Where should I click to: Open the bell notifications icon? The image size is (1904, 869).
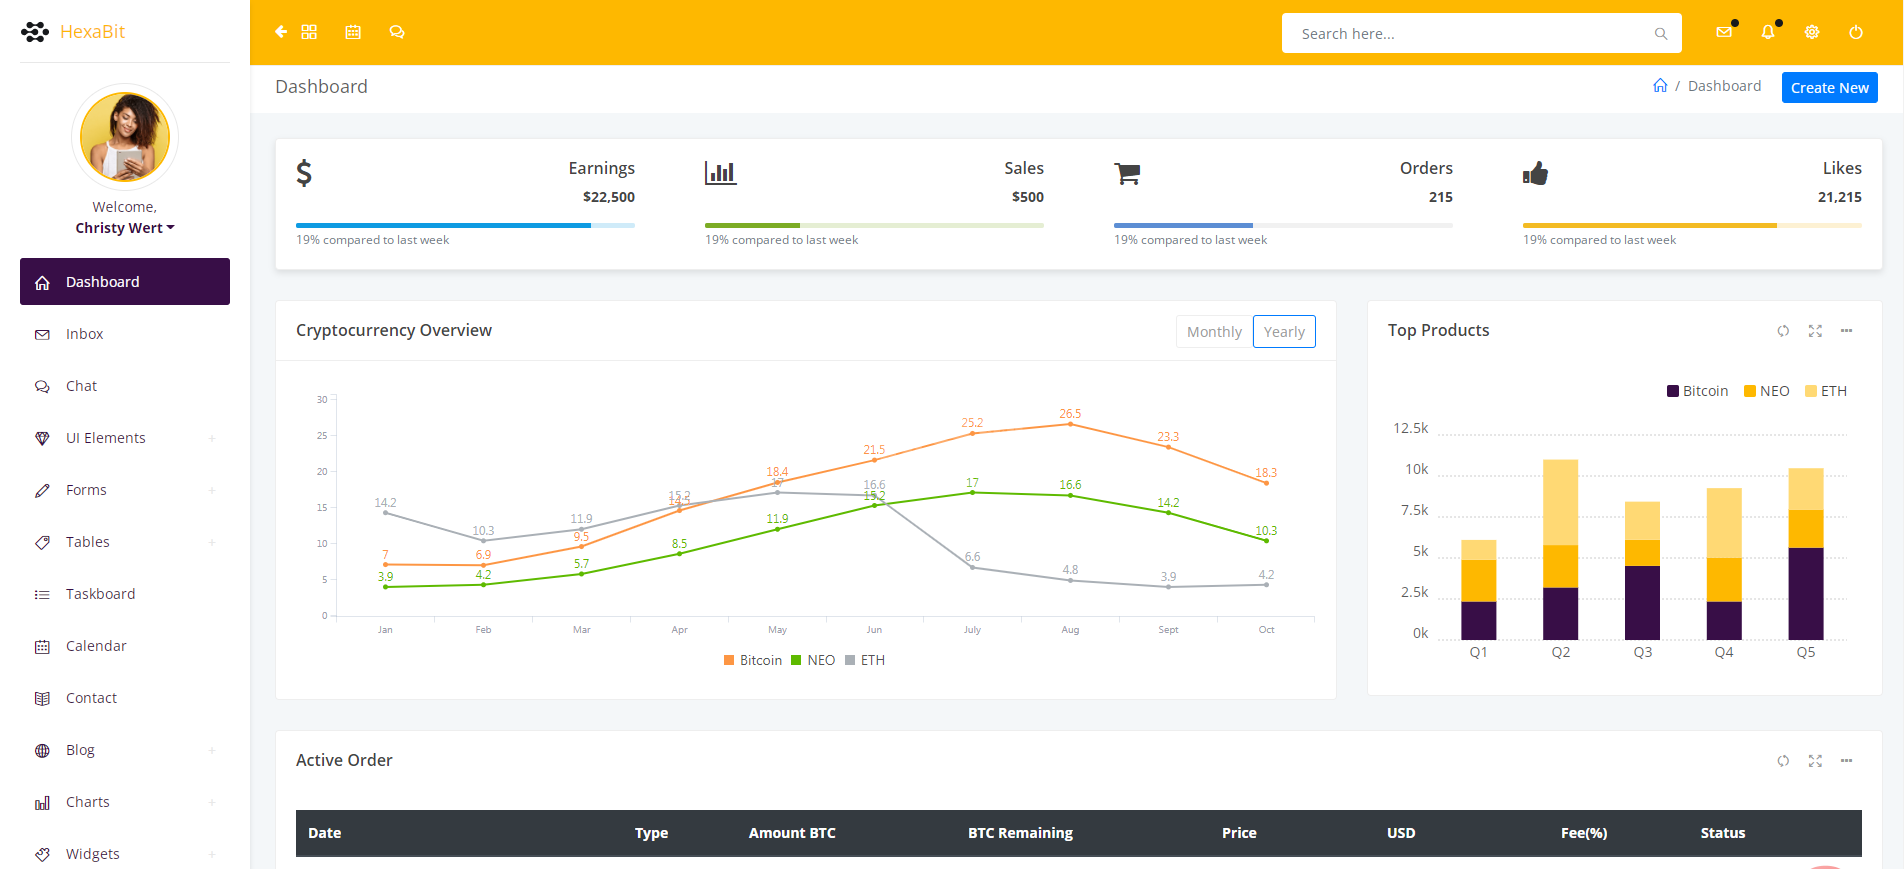click(x=1768, y=32)
